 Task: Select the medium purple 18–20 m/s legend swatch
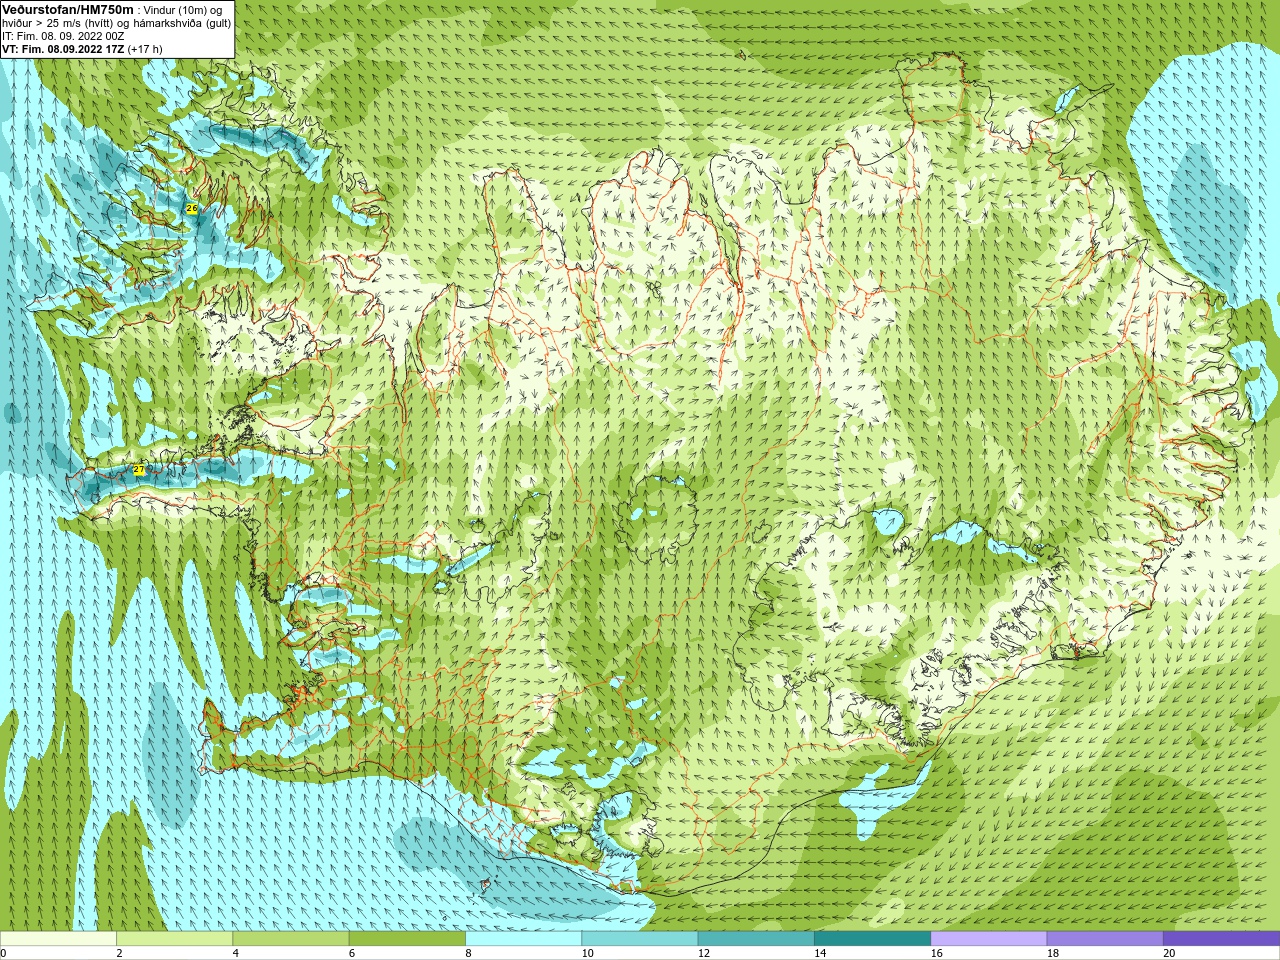(1104, 938)
